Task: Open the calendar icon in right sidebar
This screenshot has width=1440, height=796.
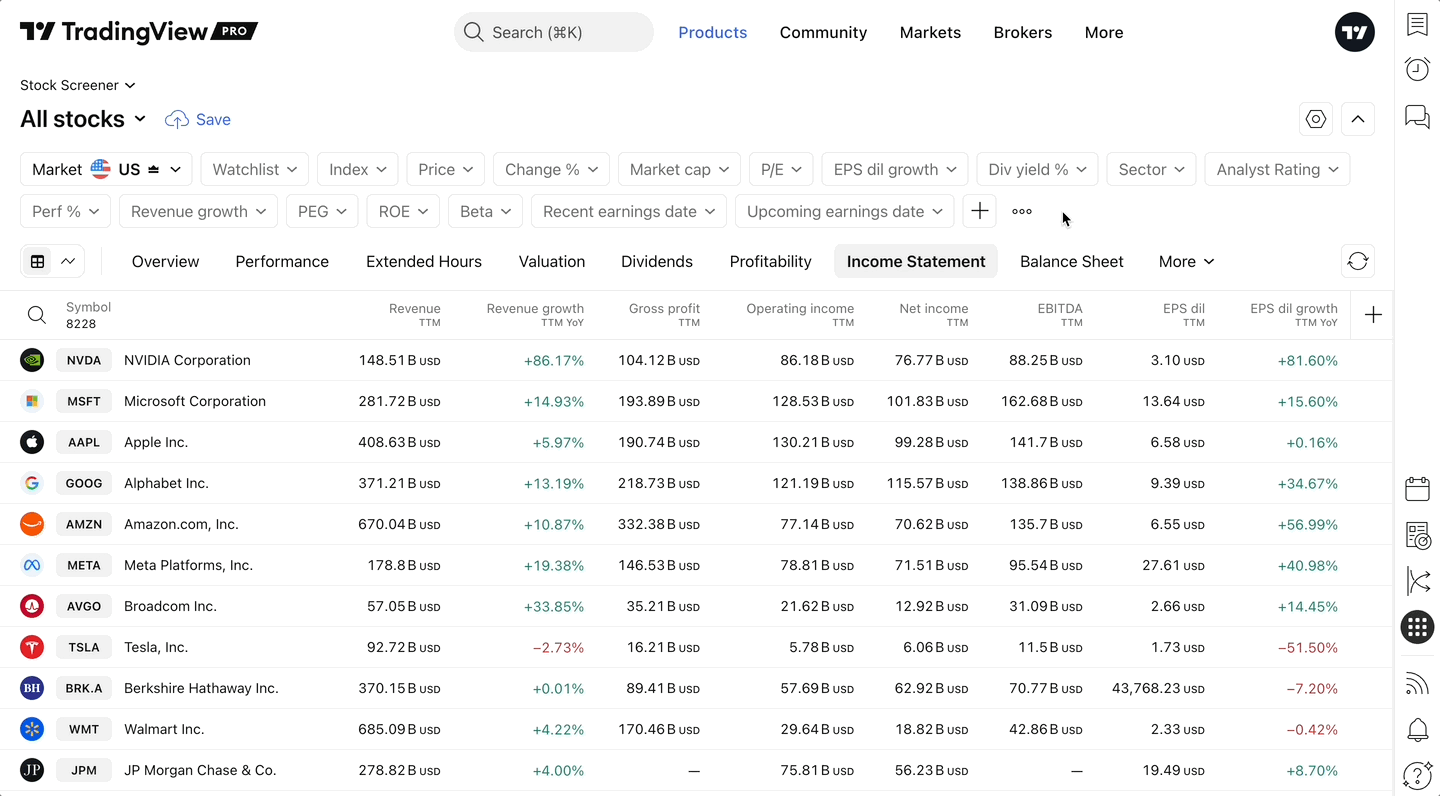Action: [x=1417, y=488]
